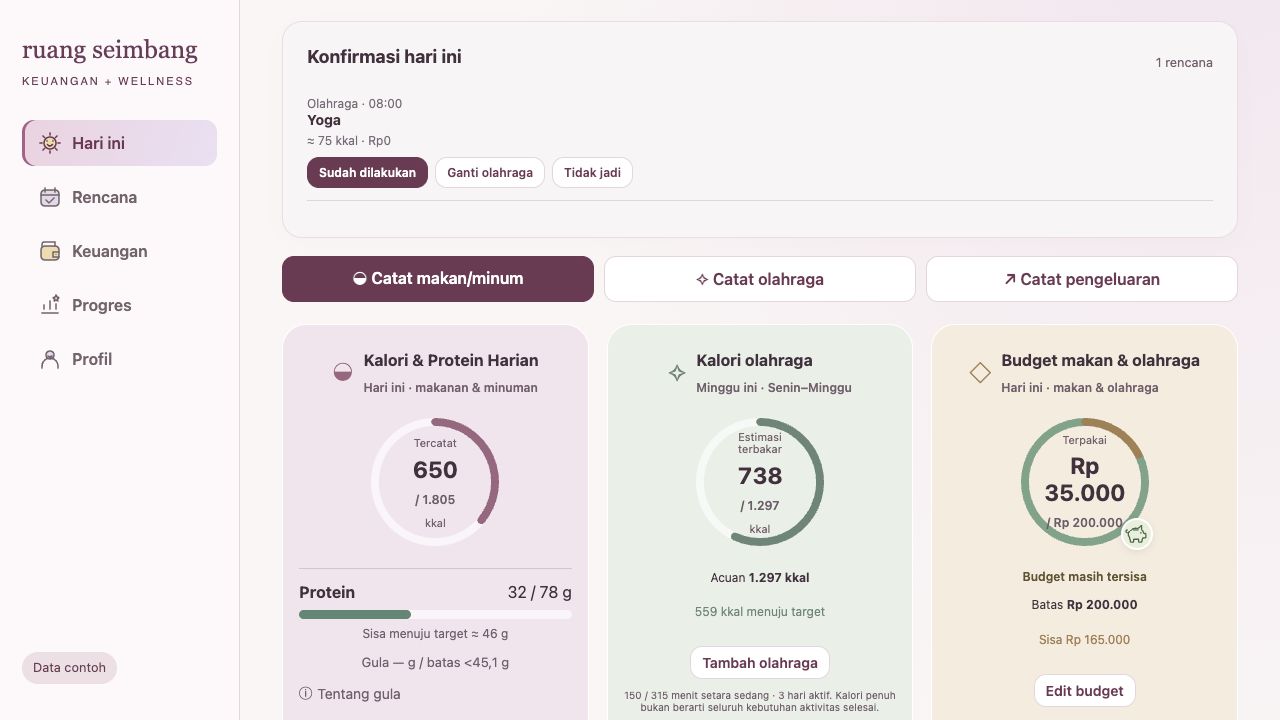Select Tidak jadi for Yoga
Image resolution: width=1280 pixels, height=720 pixels.
pyautogui.click(x=592, y=173)
